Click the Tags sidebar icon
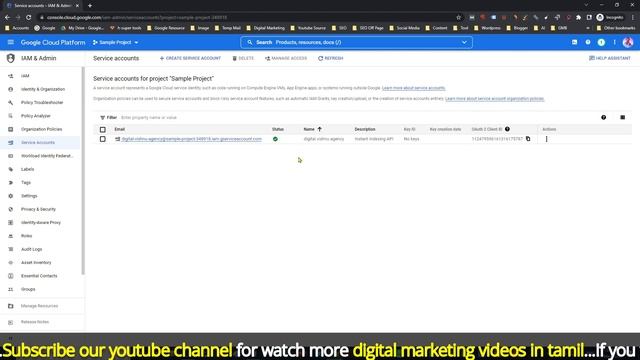 [11, 183]
